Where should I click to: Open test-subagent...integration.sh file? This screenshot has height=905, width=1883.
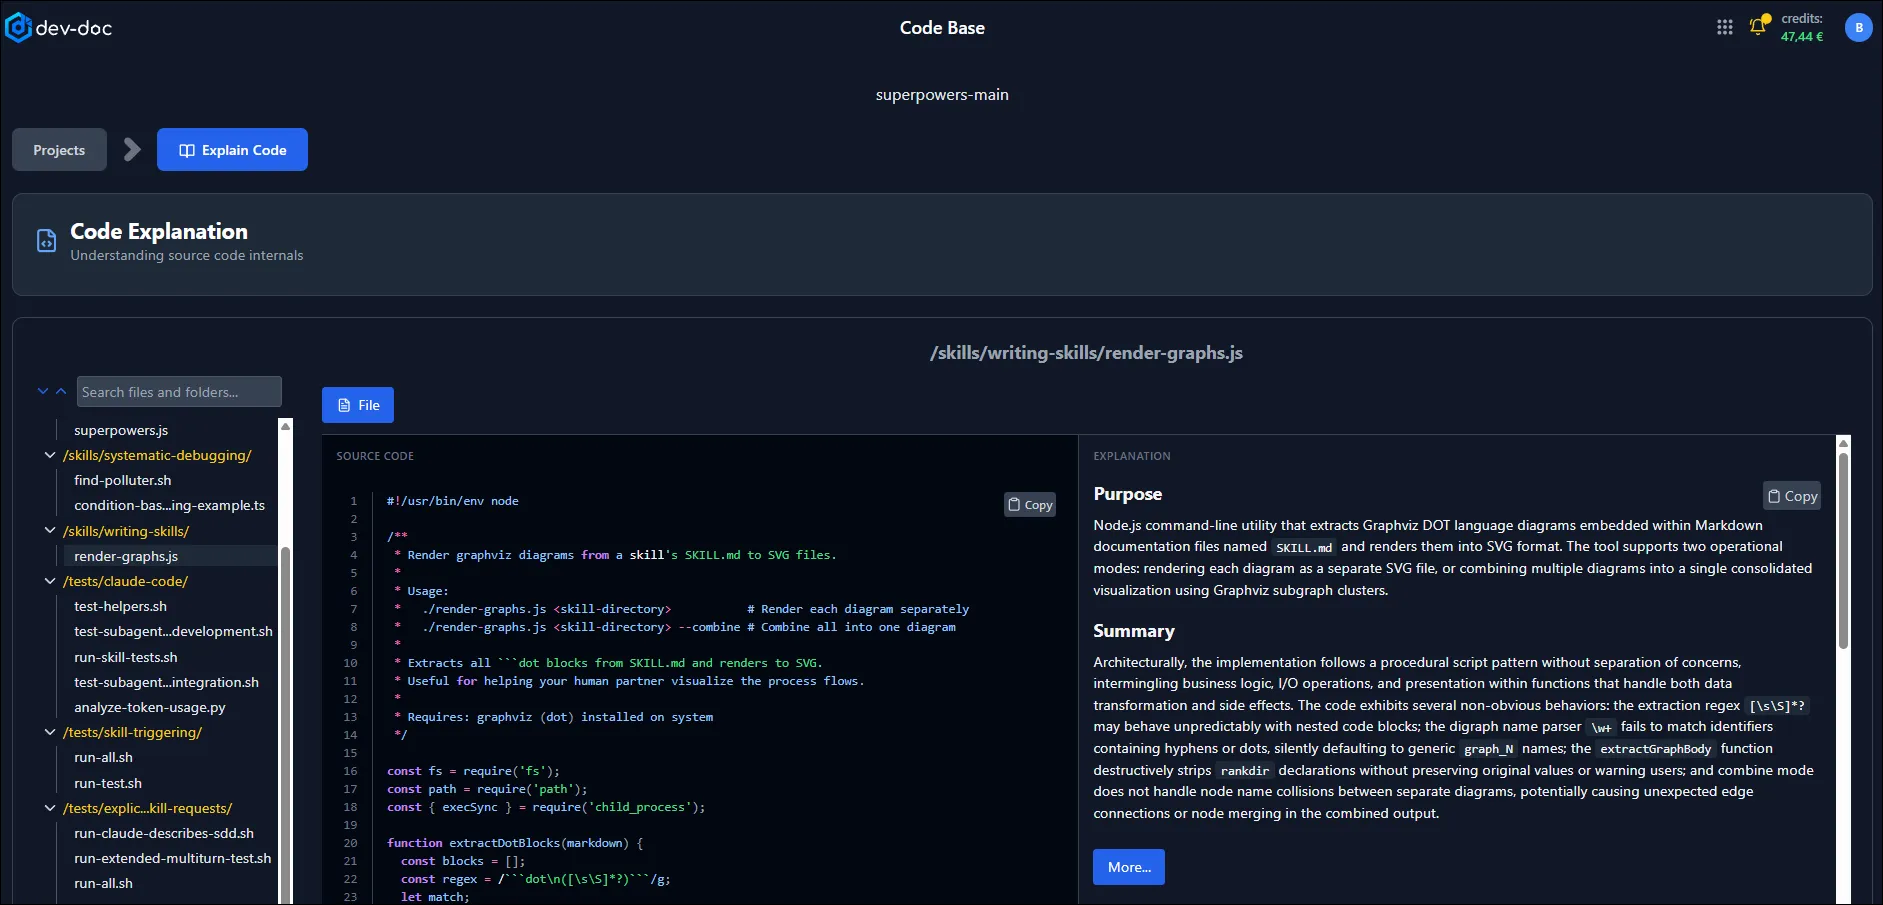tap(166, 682)
